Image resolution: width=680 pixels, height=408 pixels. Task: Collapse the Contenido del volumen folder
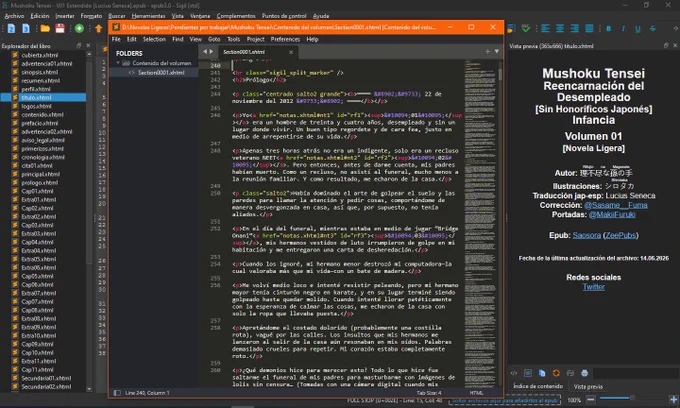(118, 63)
